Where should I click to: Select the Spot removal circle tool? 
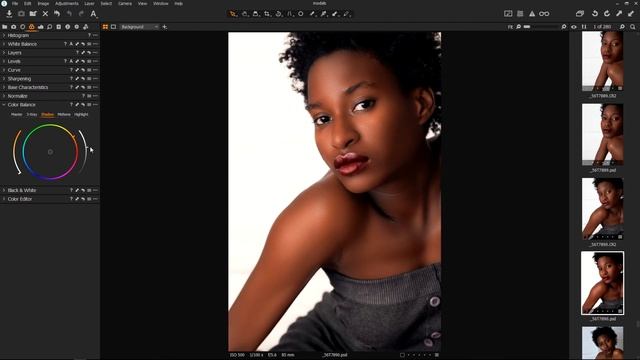click(x=301, y=14)
